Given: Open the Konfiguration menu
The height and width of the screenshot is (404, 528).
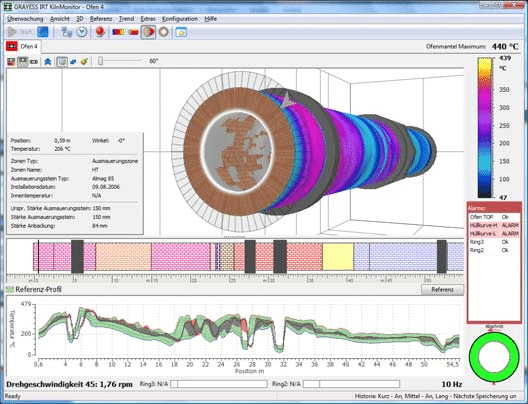Looking at the screenshot, I should click(x=180, y=19).
